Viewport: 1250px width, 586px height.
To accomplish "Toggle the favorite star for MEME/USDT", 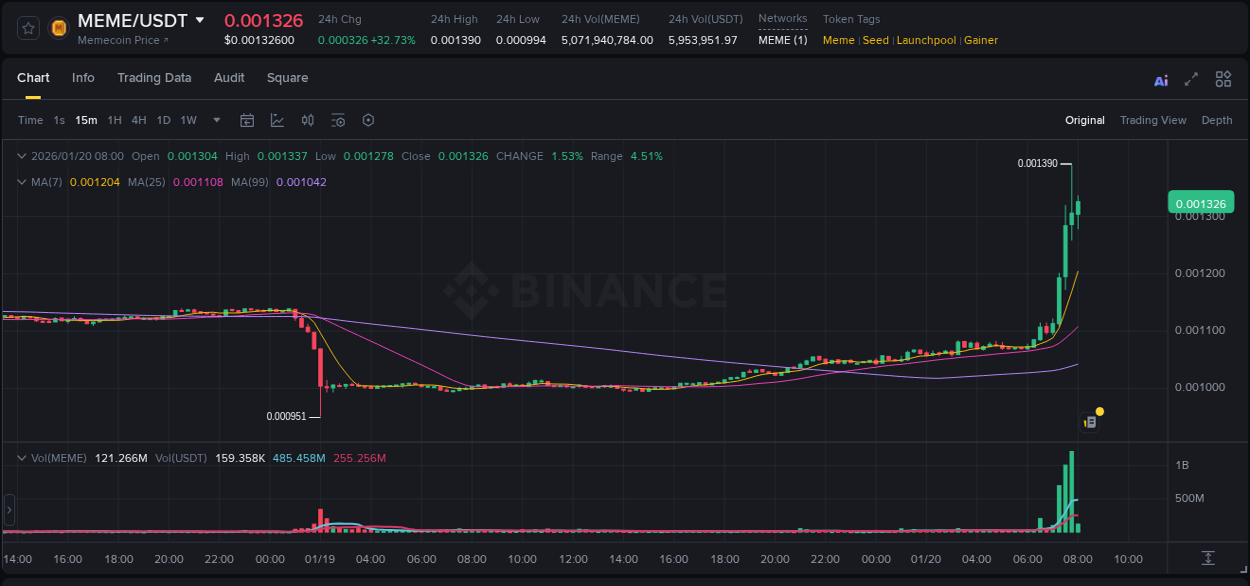I will (x=28, y=27).
